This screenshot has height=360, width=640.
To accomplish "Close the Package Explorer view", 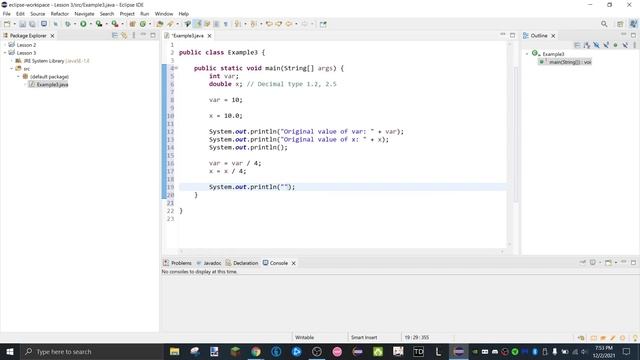I will [x=52, y=36].
